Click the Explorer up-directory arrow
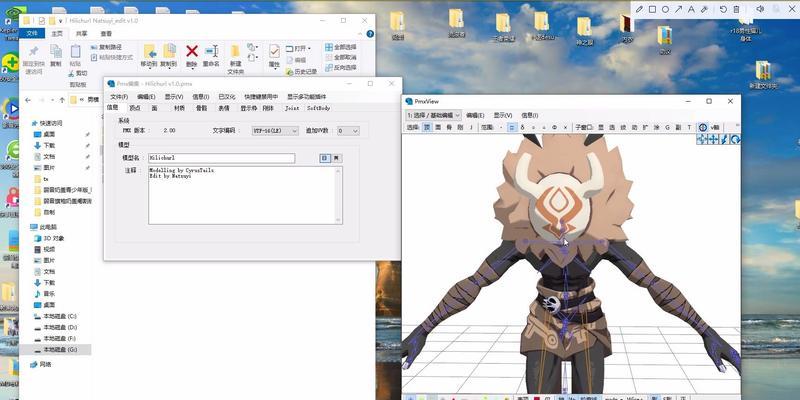Image resolution: width=800 pixels, height=400 pixels. (62, 99)
